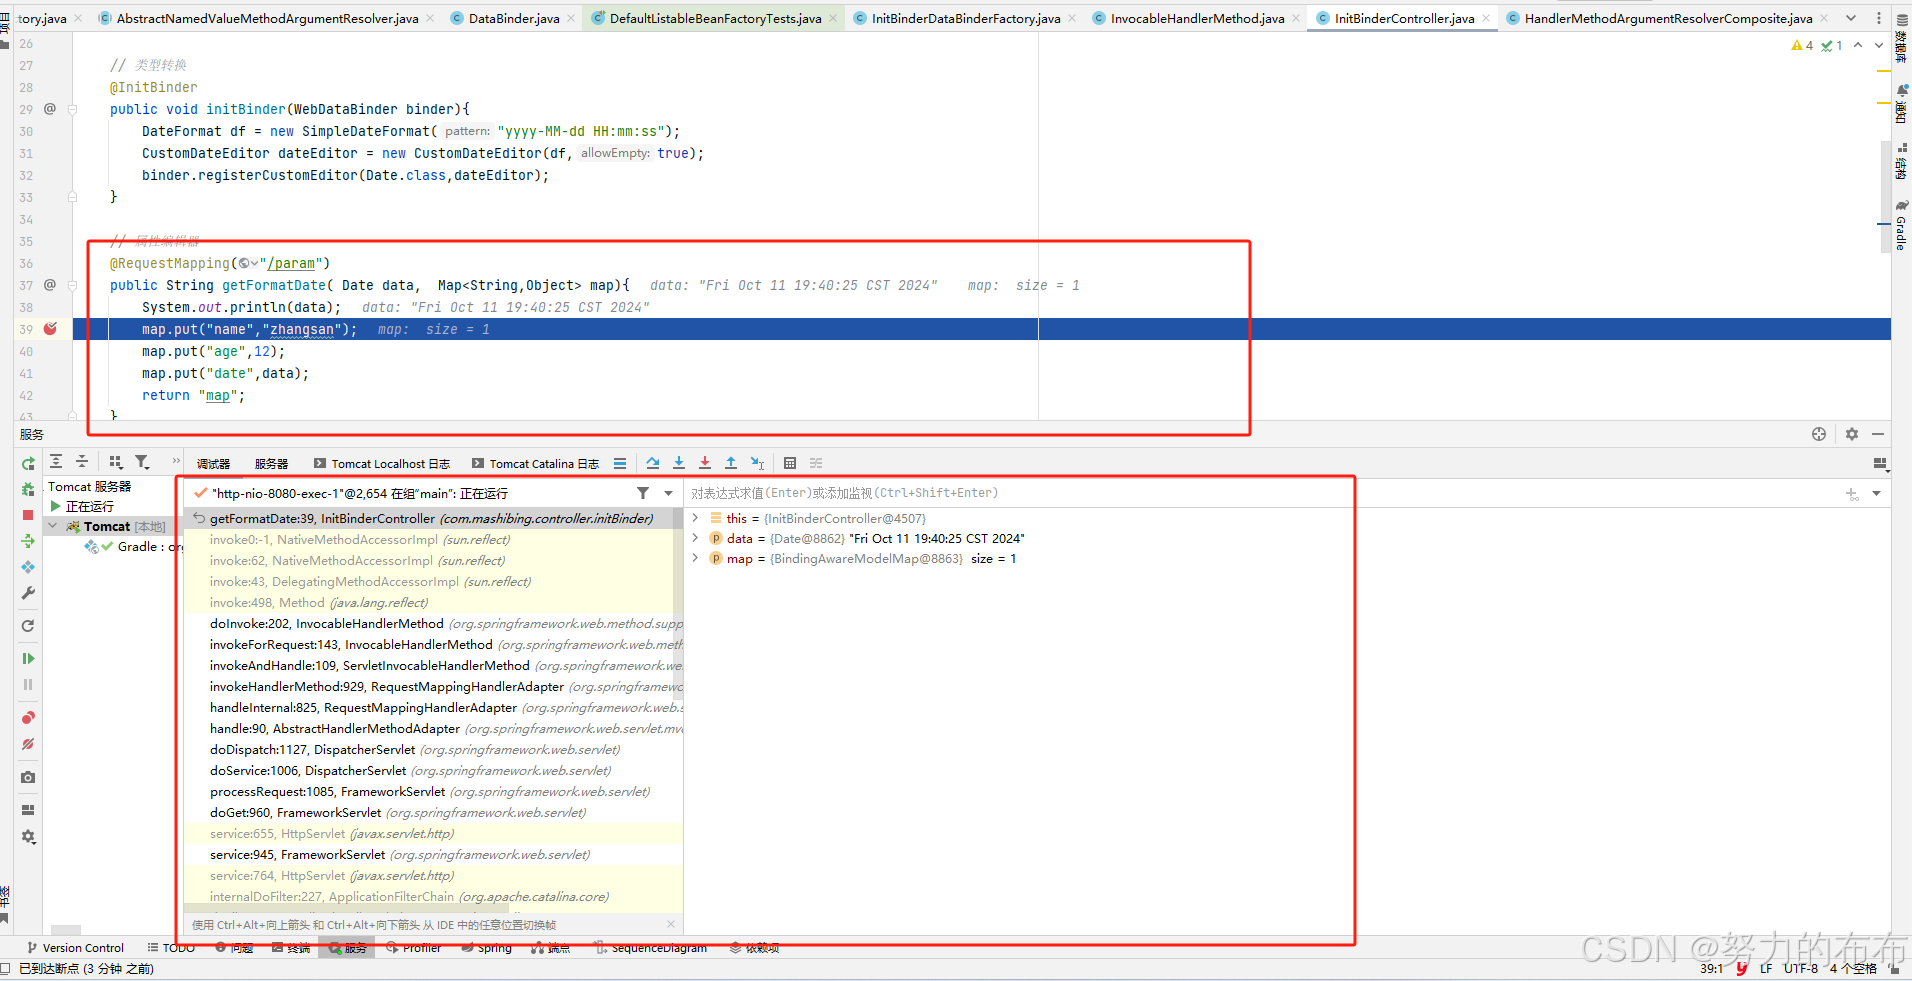Toggle code fold at line 29
1912x981 pixels.
tap(72, 109)
